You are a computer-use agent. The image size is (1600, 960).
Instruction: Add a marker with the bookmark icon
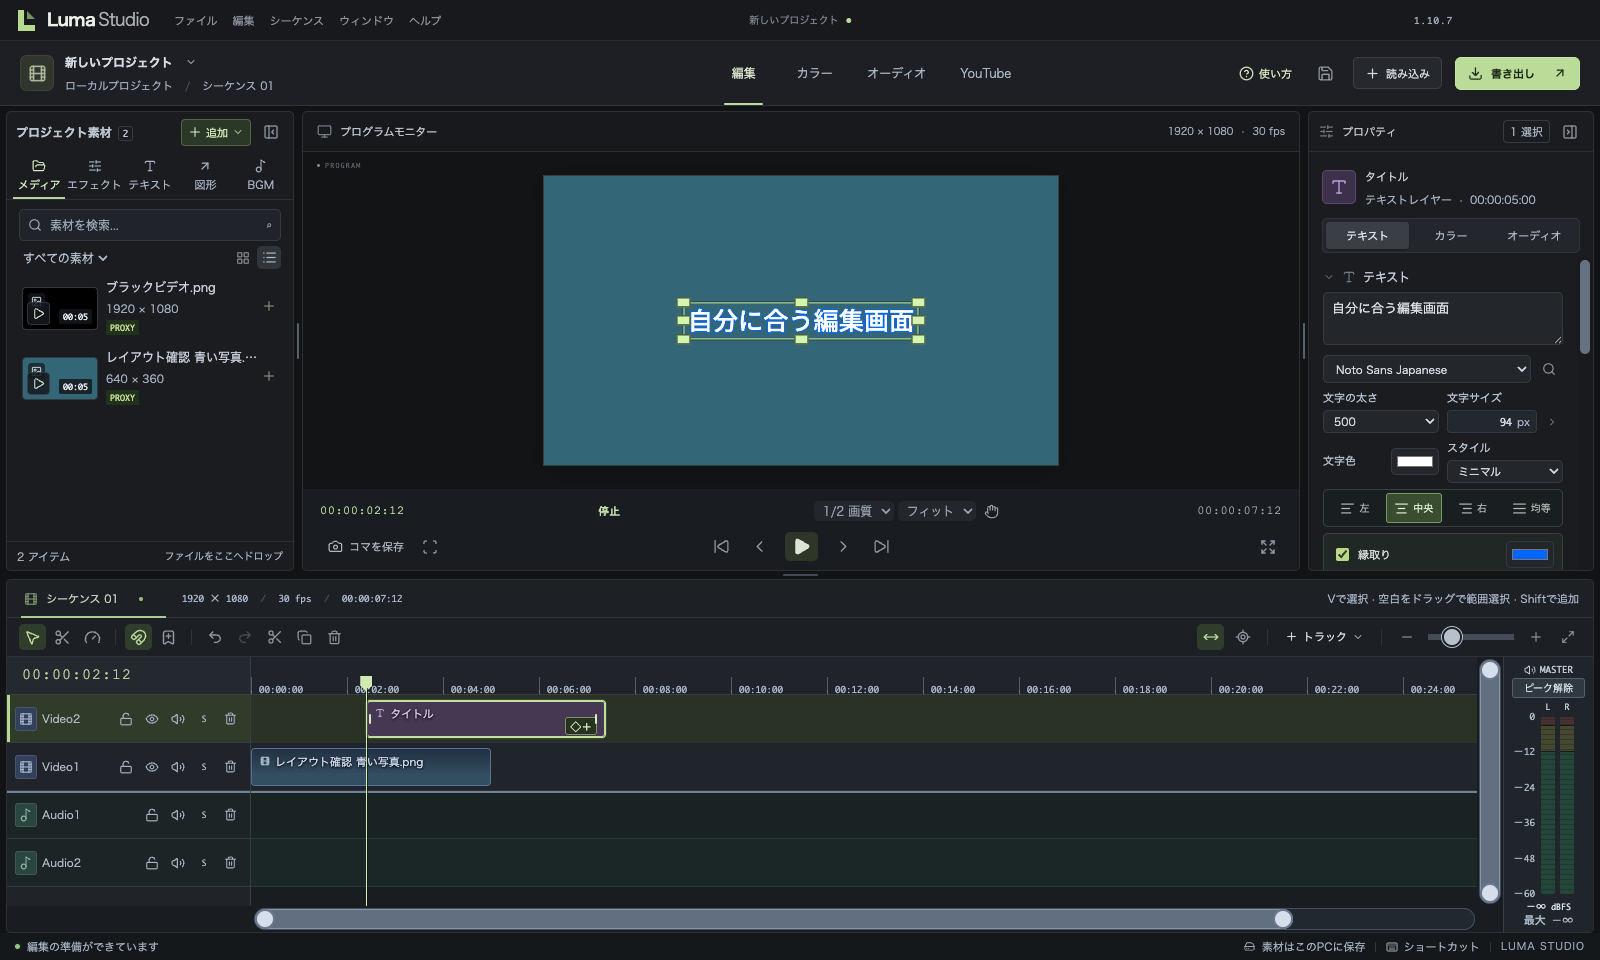169,637
